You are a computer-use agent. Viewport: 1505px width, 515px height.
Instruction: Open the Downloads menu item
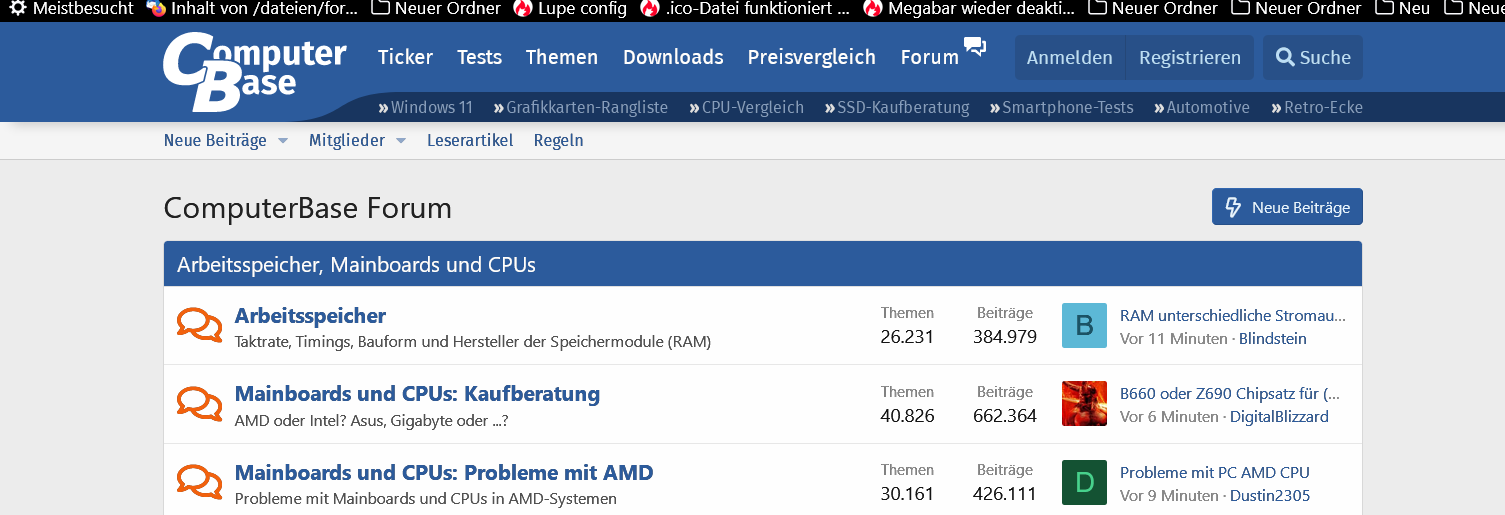click(x=673, y=58)
